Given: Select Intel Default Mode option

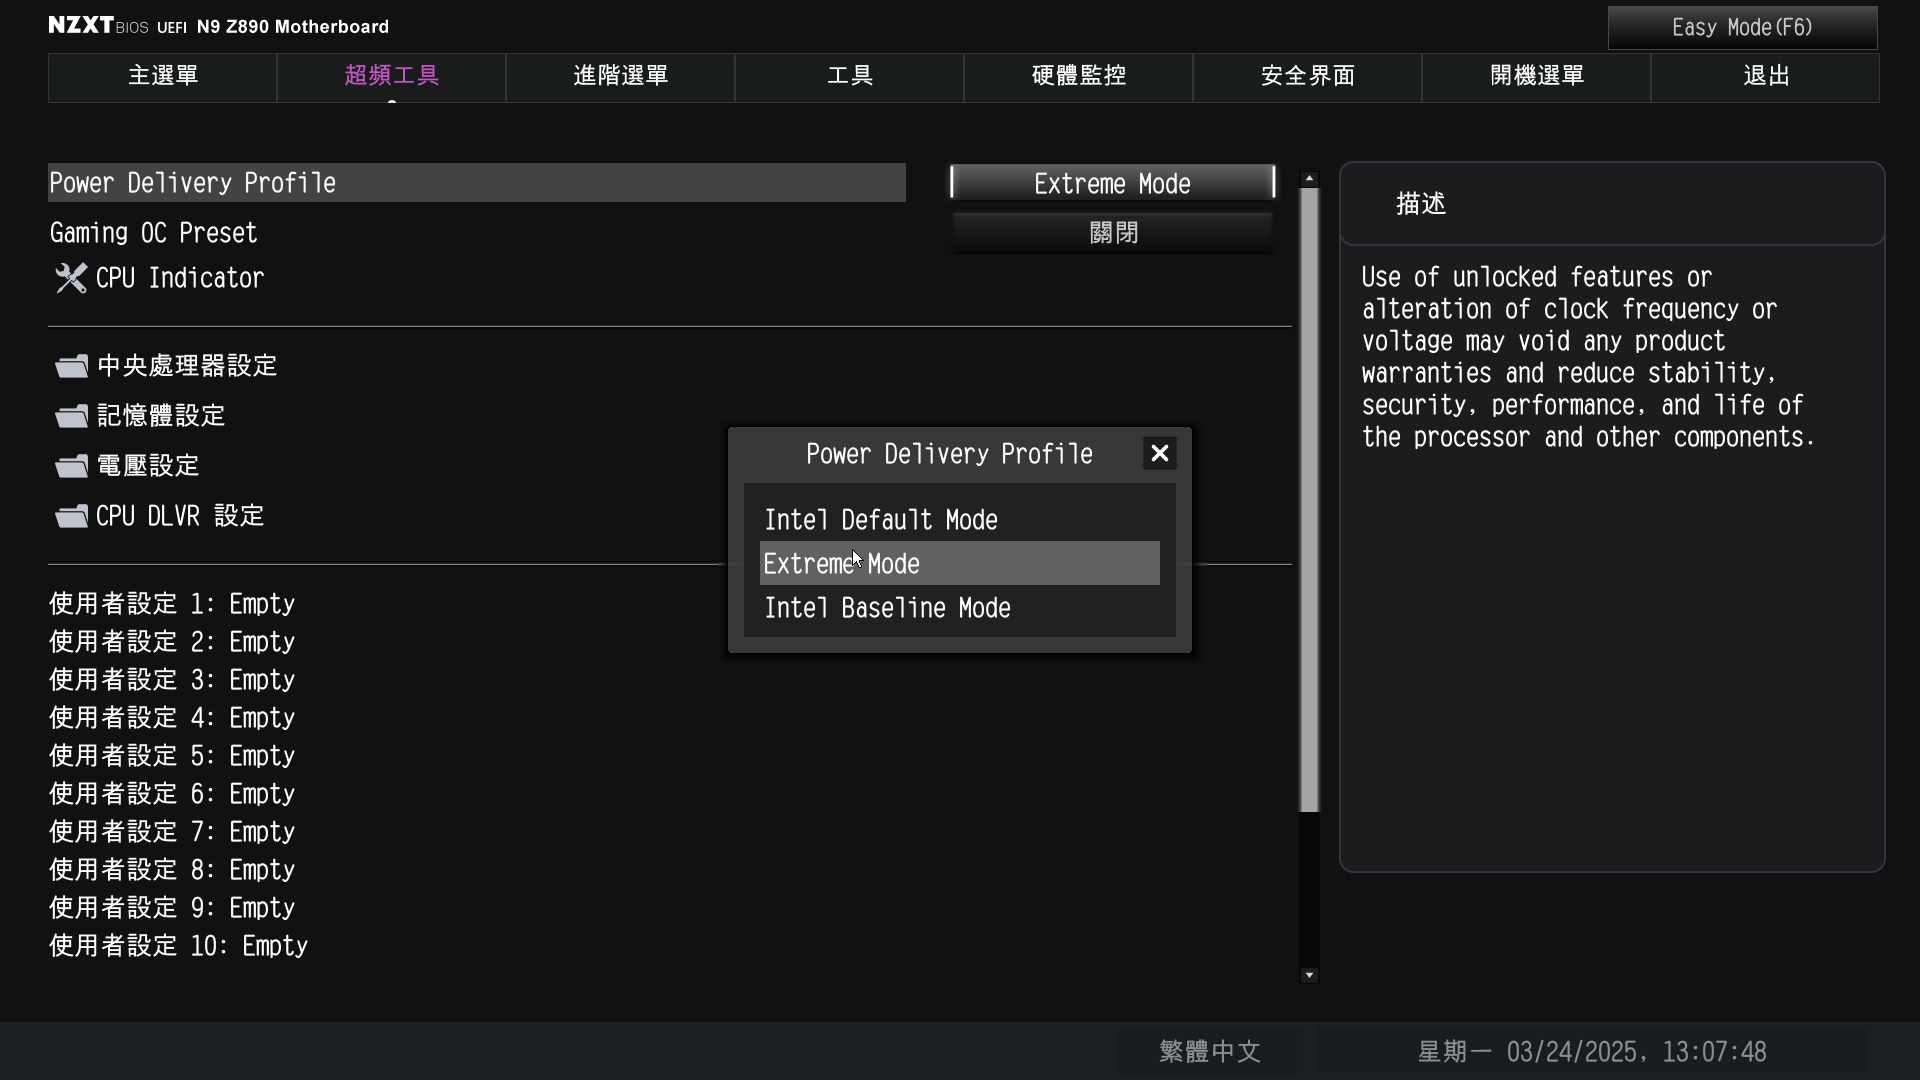Looking at the screenshot, I should click(960, 520).
